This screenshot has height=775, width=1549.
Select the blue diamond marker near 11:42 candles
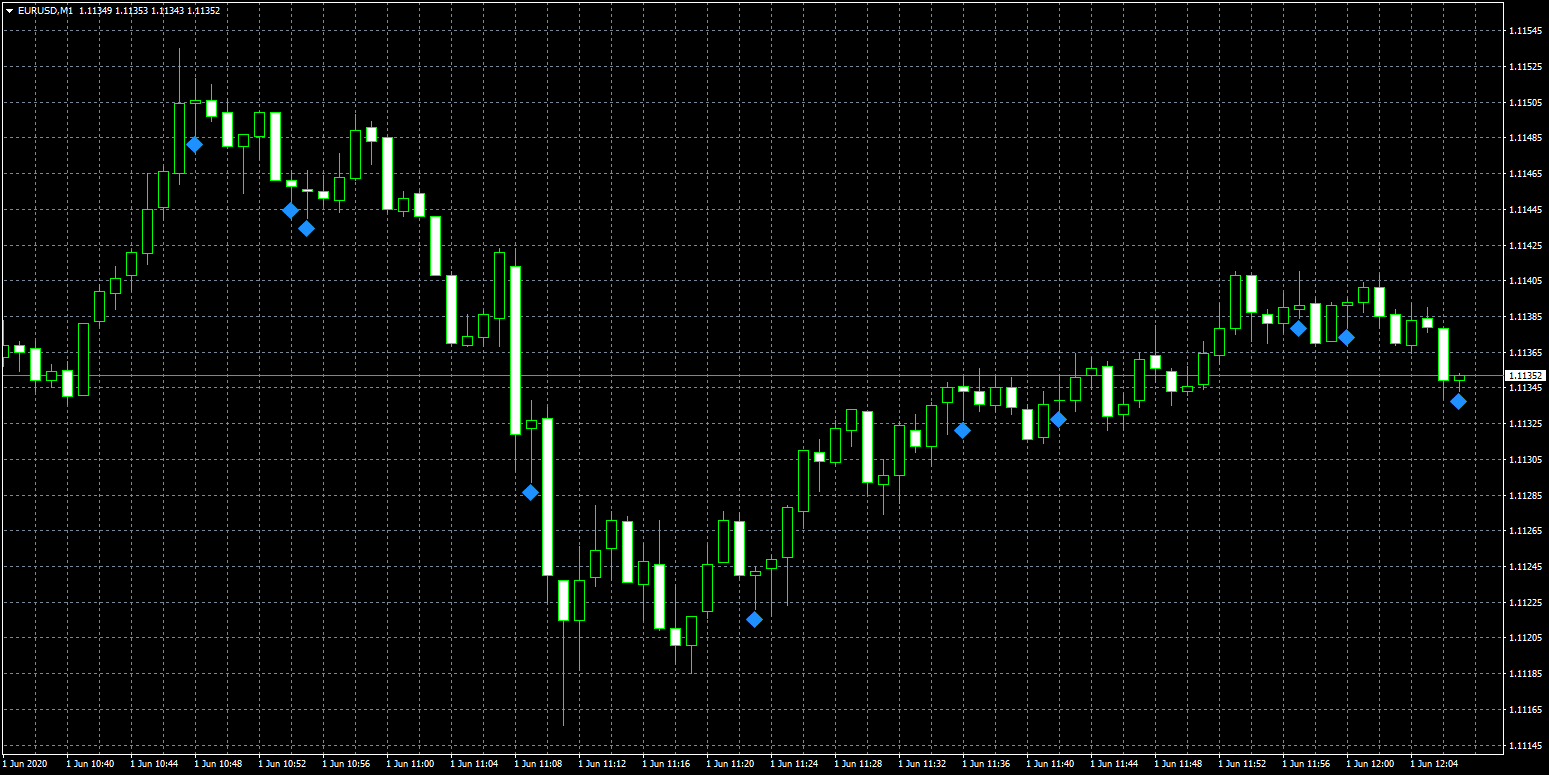pos(1058,420)
